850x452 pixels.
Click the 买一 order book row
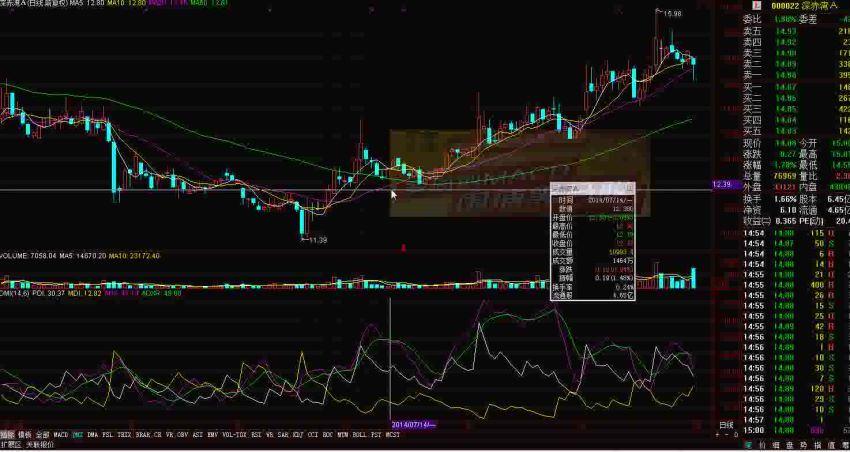(x=796, y=87)
